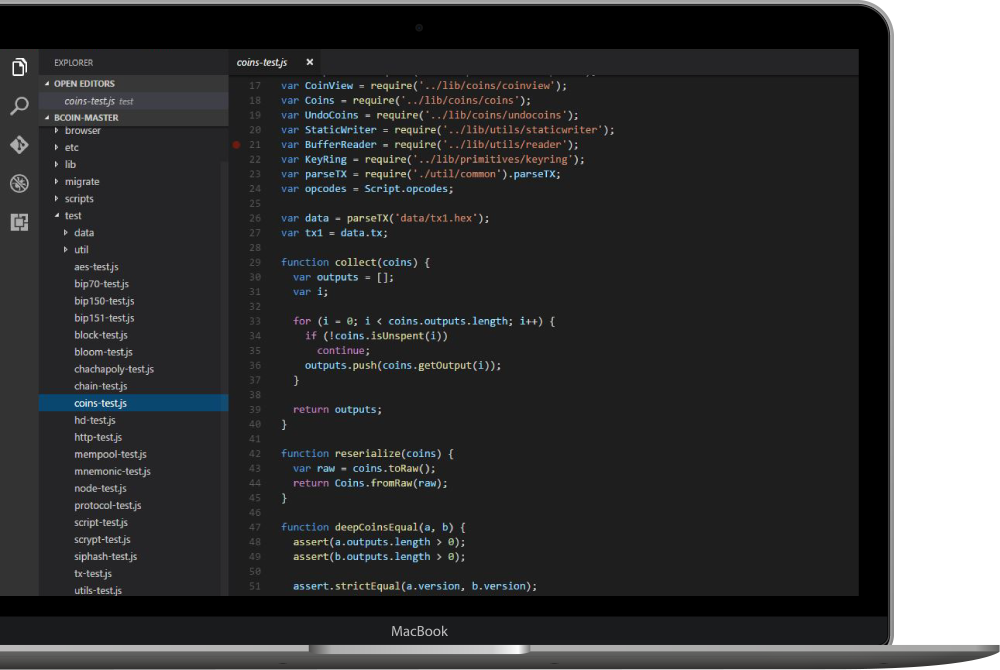
Task: Collapse the test folder
Action: (73, 215)
